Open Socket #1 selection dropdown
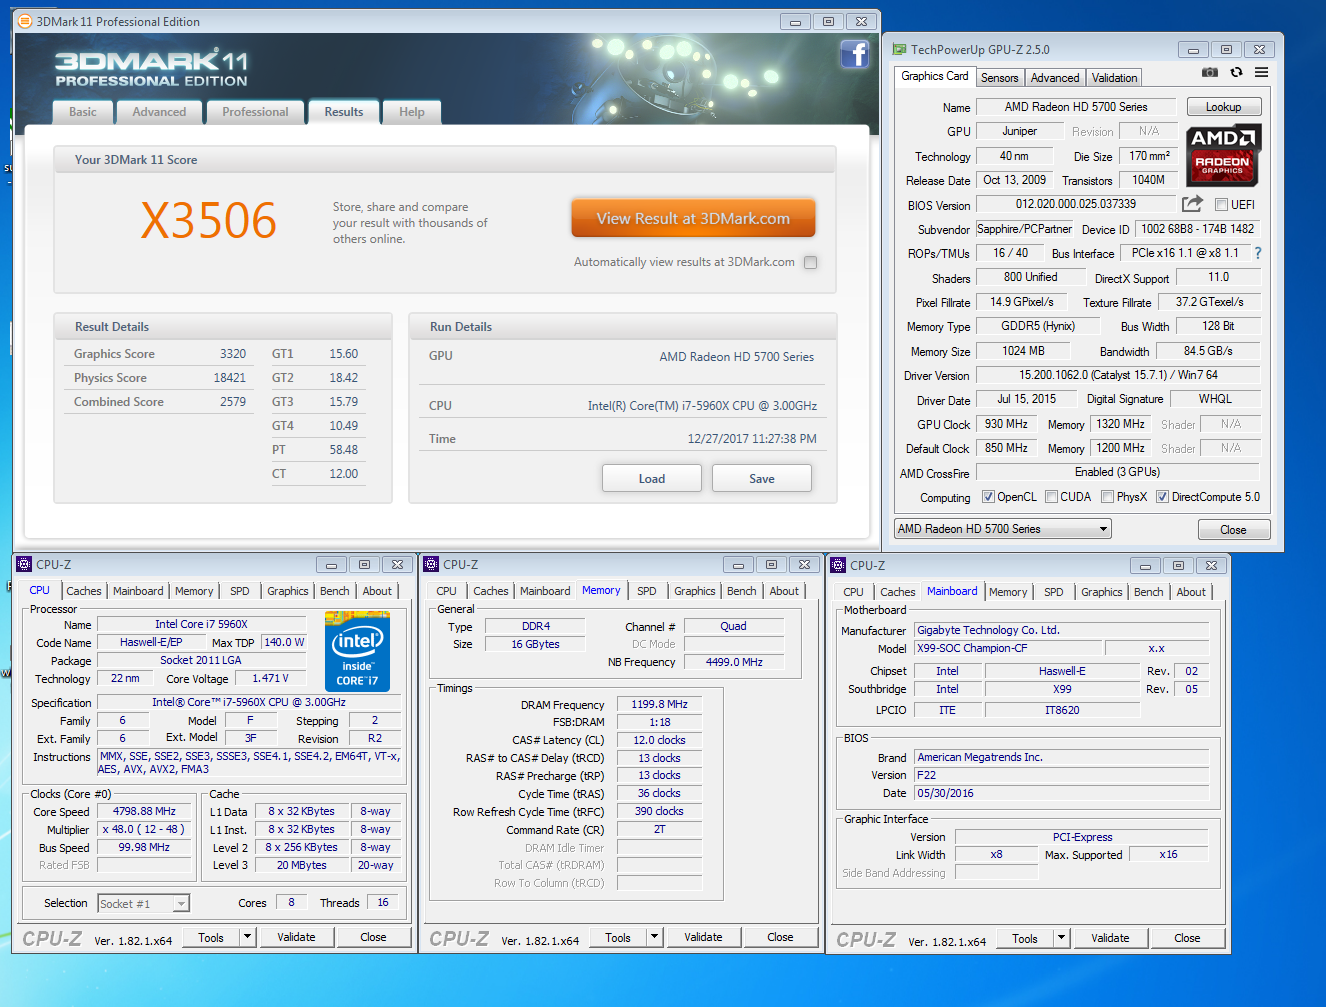1326x1007 pixels. pos(144,904)
